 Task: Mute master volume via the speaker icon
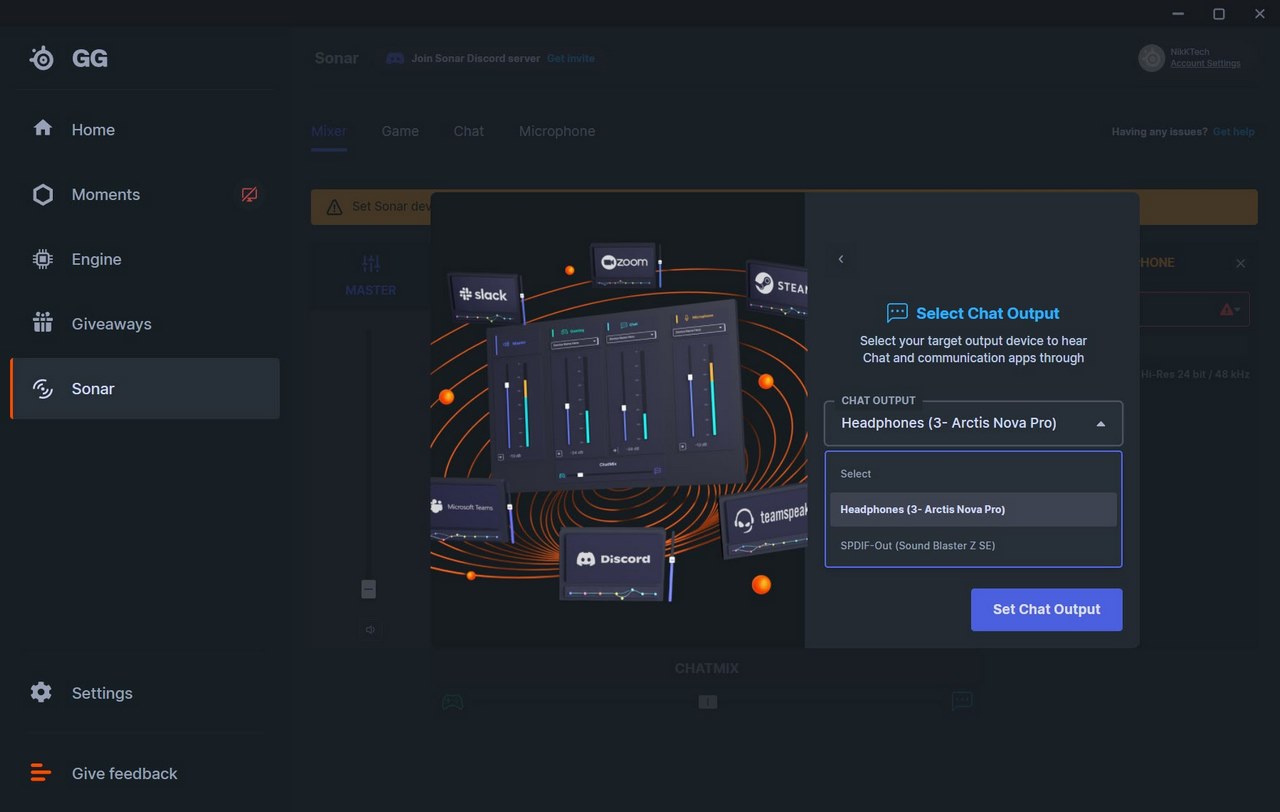(x=371, y=630)
